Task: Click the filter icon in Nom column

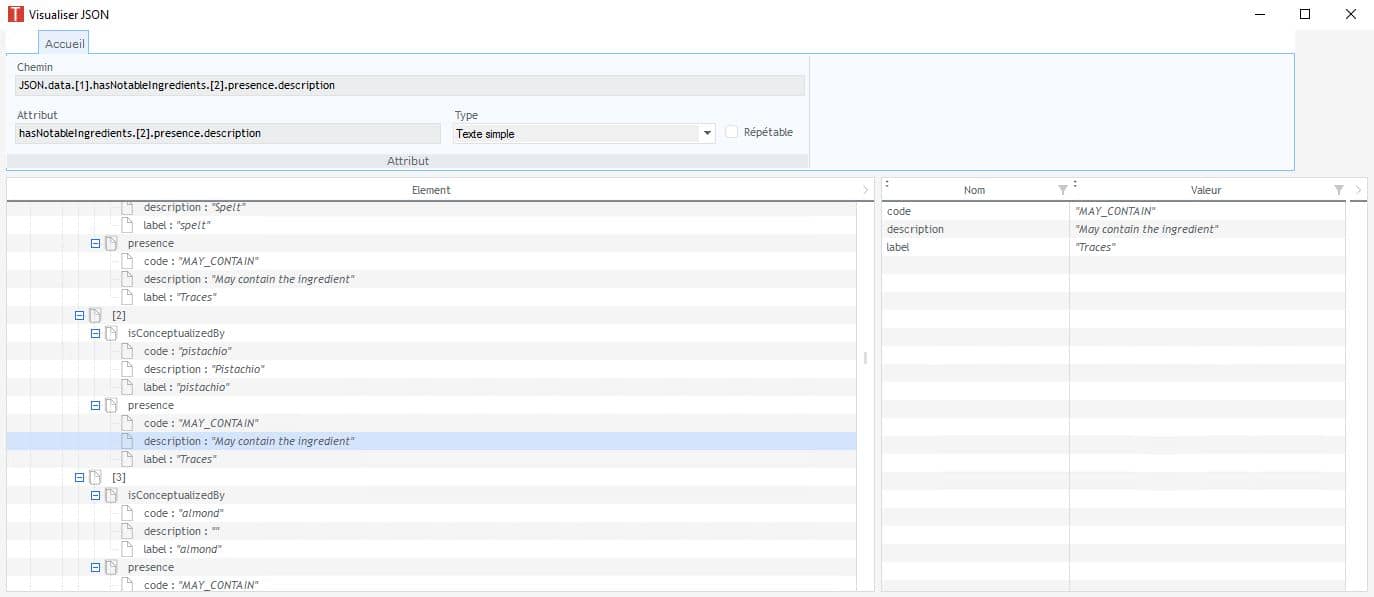Action: tap(1062, 190)
